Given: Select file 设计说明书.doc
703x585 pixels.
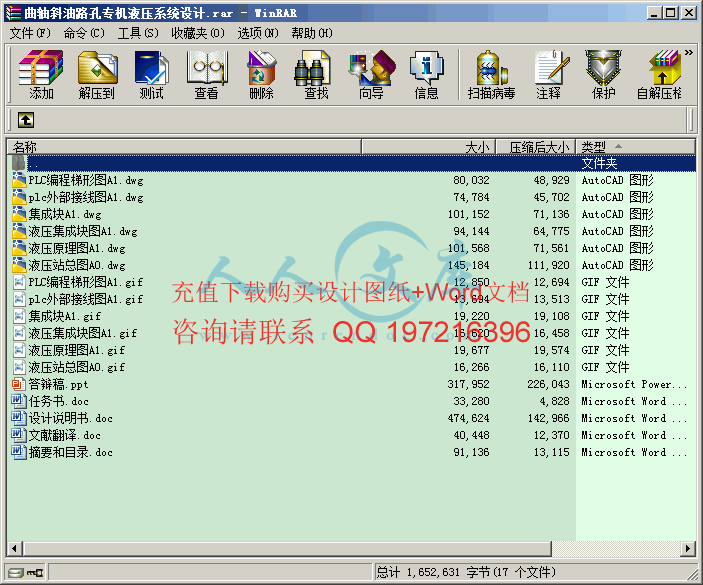Looking at the screenshot, I should click(x=352, y=418).
